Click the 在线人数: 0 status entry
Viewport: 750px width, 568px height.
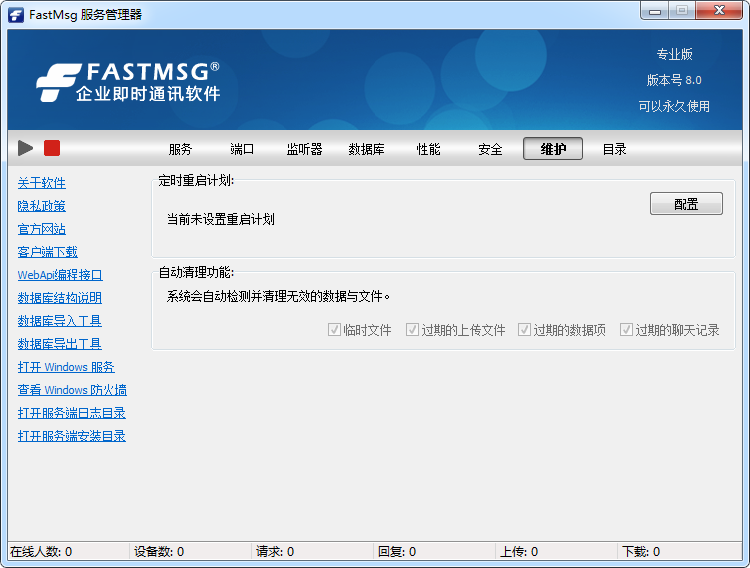41,552
